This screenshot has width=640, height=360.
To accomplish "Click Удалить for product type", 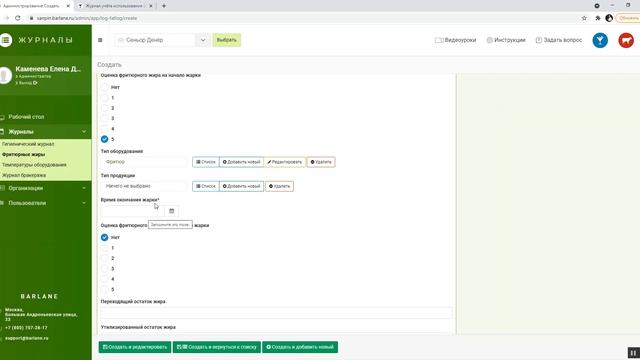I will point(279,186).
